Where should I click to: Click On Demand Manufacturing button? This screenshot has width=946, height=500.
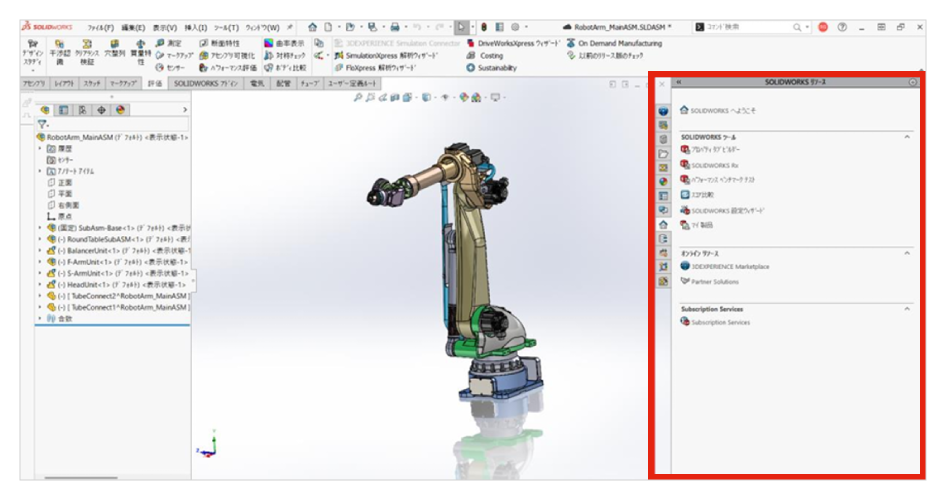613,44
